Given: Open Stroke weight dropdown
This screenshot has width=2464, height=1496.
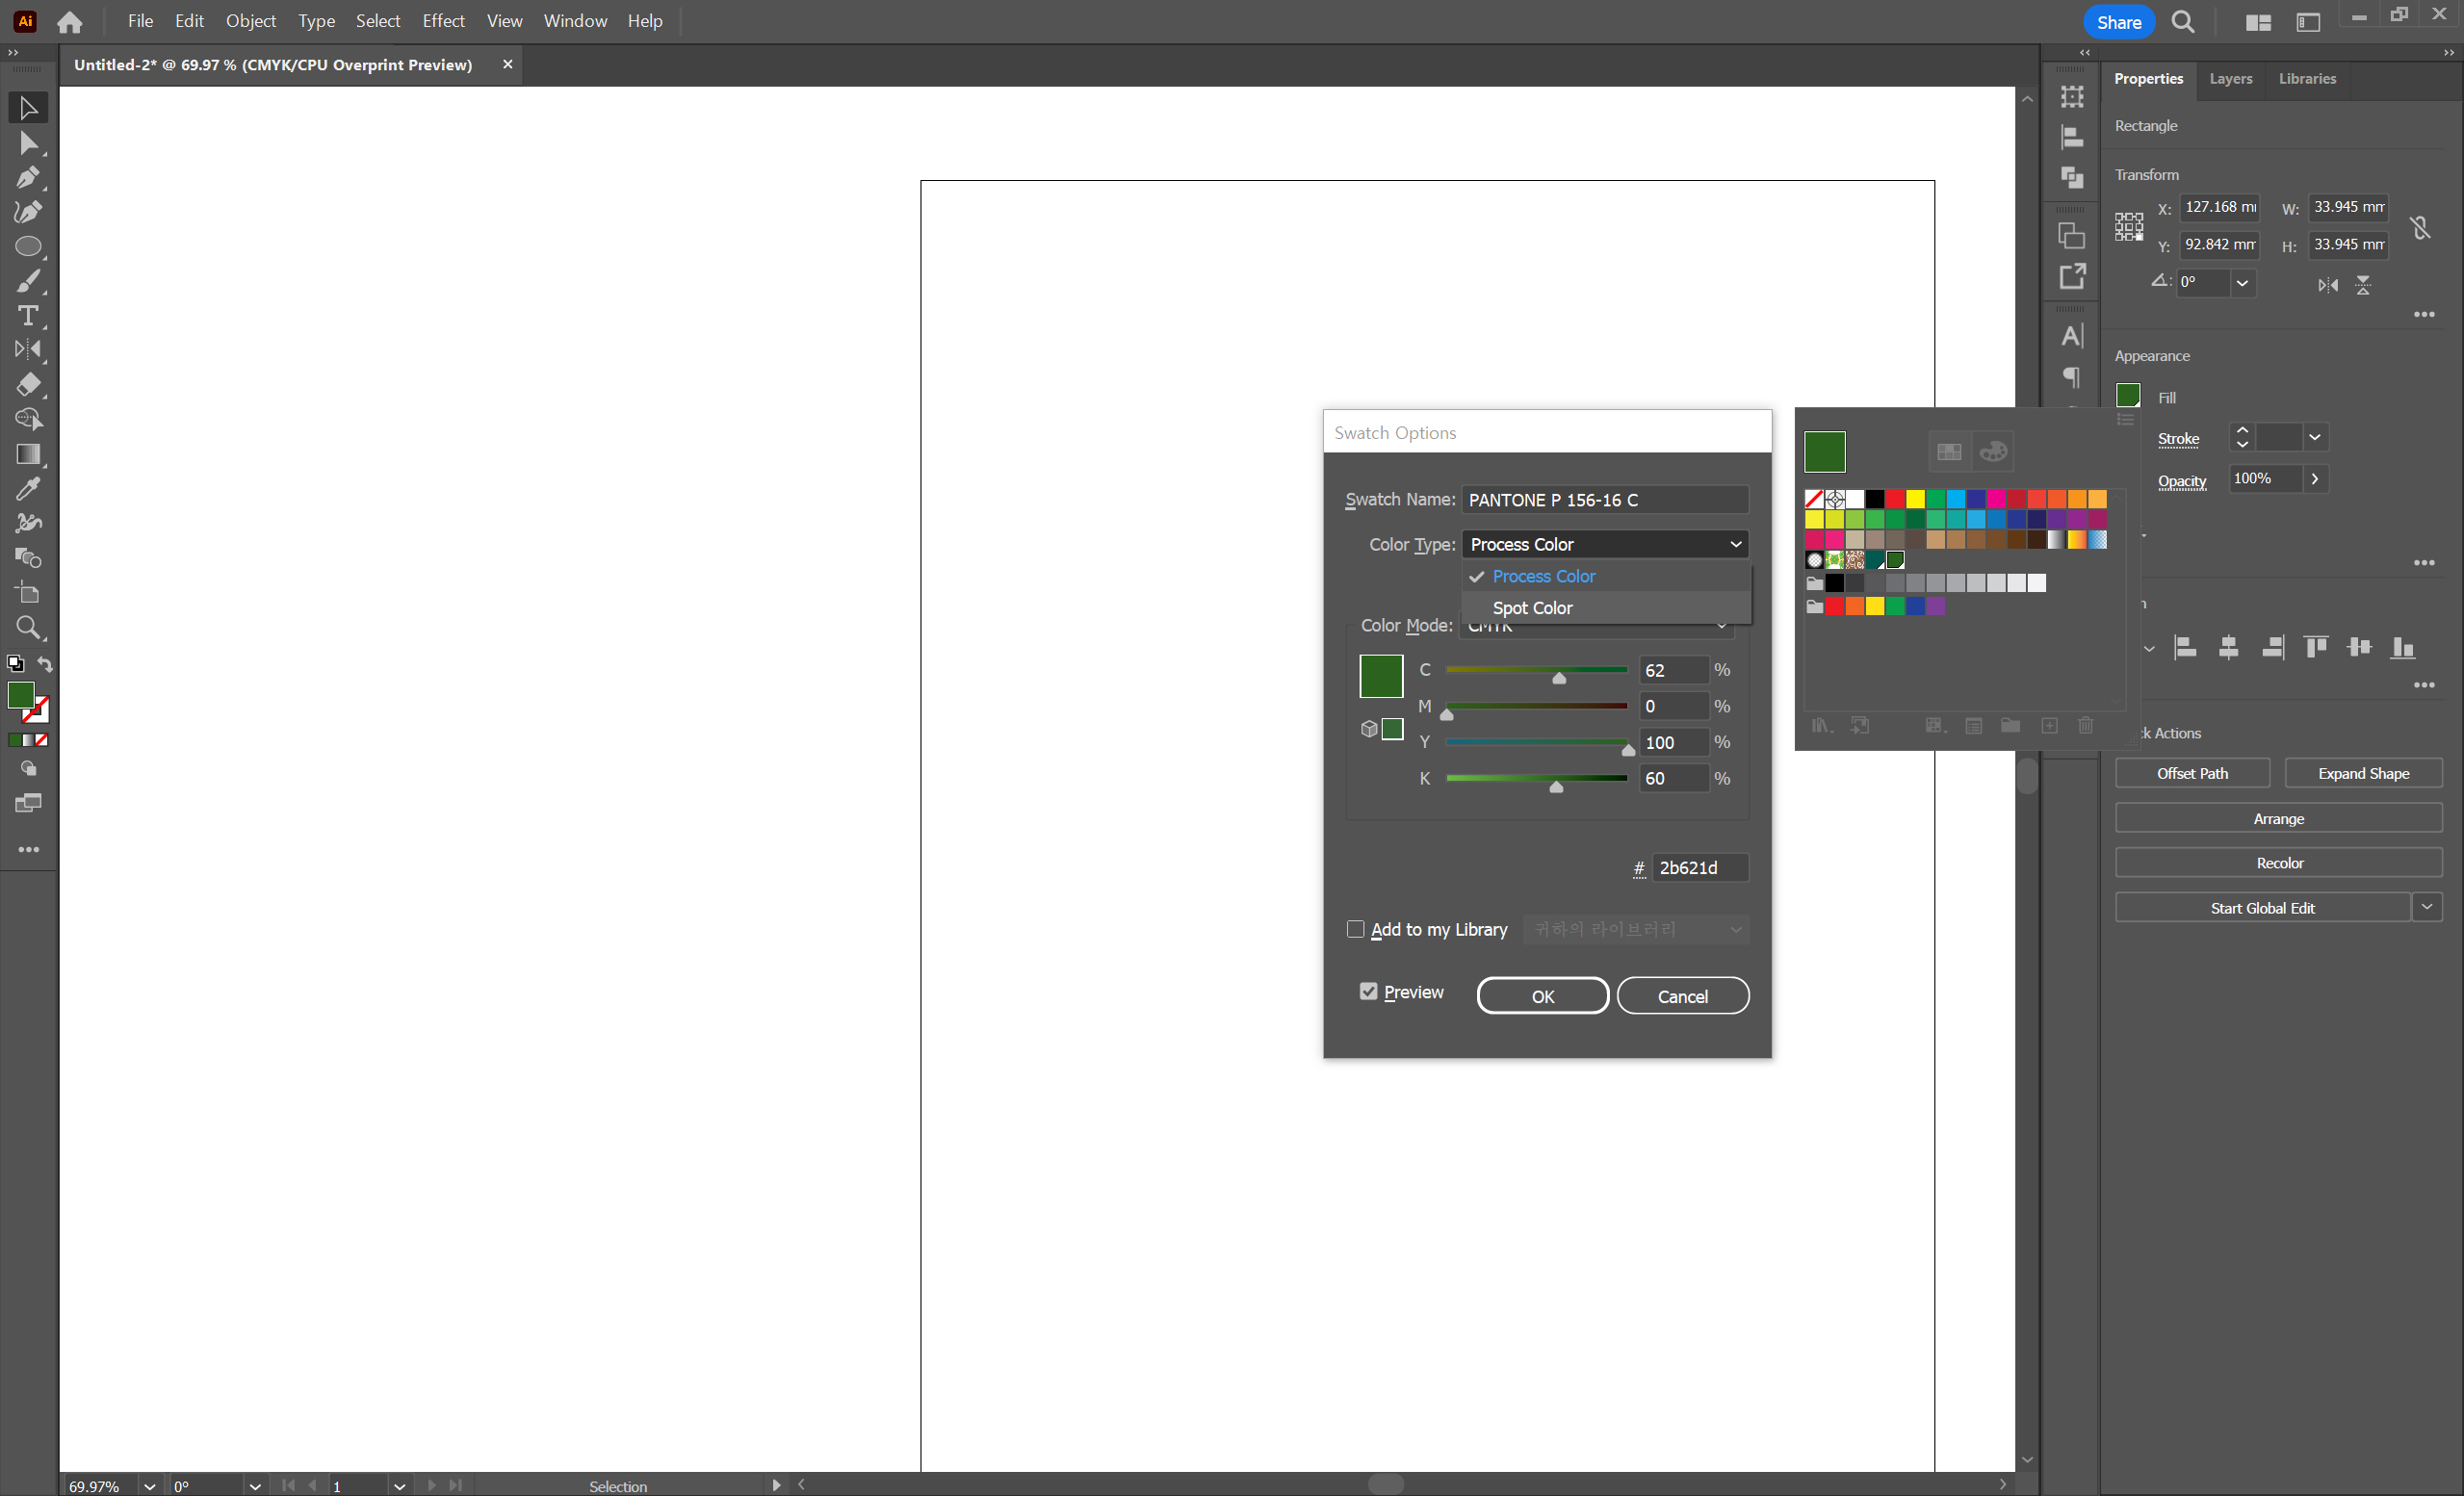Looking at the screenshot, I should (2314, 437).
